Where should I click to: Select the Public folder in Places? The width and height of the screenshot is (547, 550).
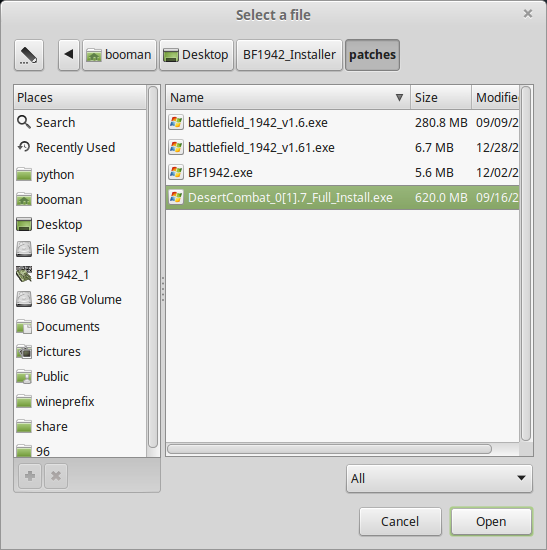(80, 376)
